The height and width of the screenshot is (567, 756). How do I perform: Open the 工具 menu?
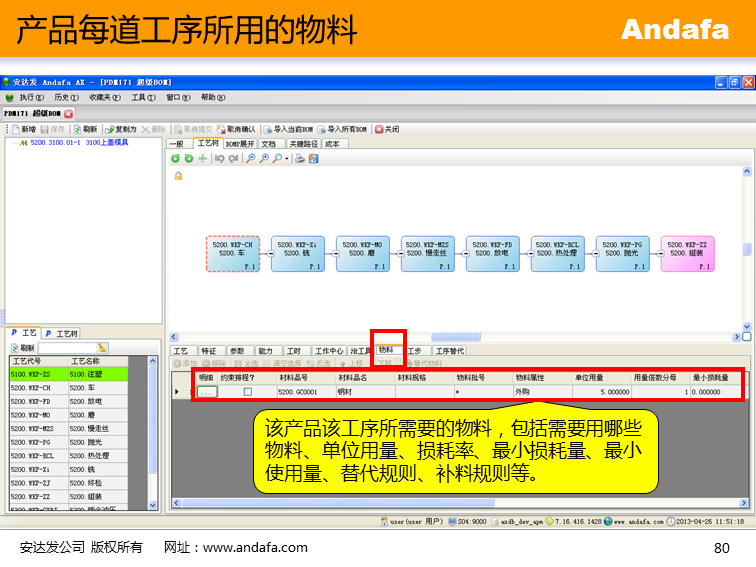point(143,97)
